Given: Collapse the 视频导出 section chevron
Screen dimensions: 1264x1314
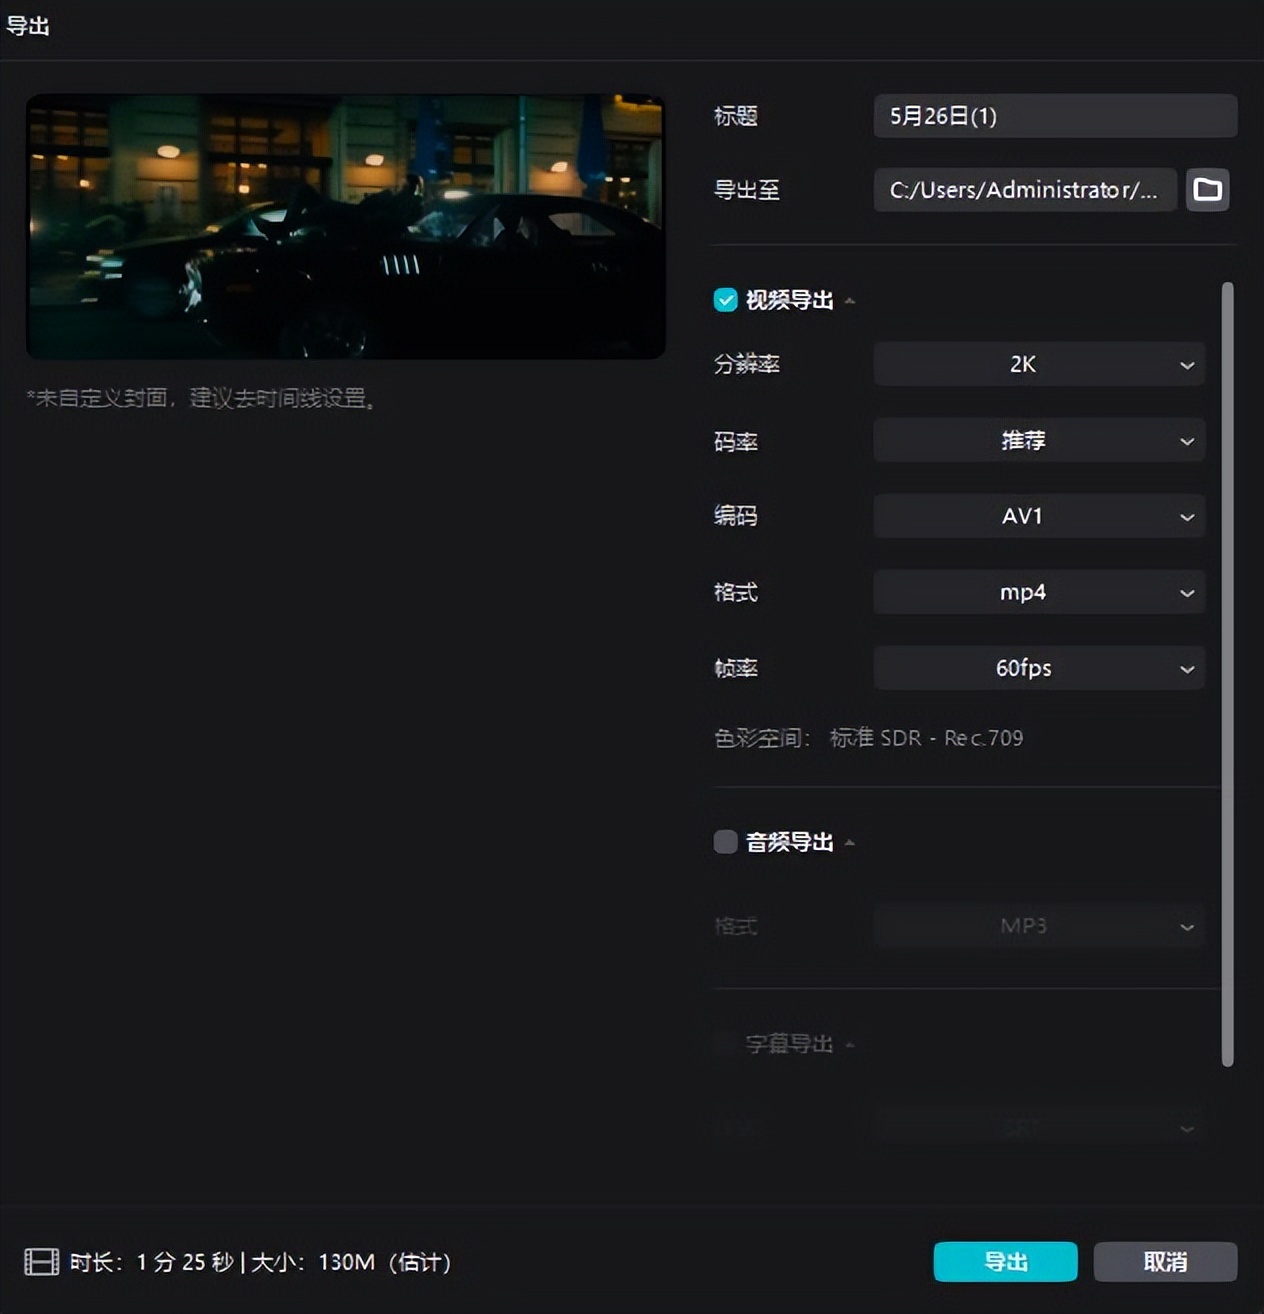Looking at the screenshot, I should 849,300.
